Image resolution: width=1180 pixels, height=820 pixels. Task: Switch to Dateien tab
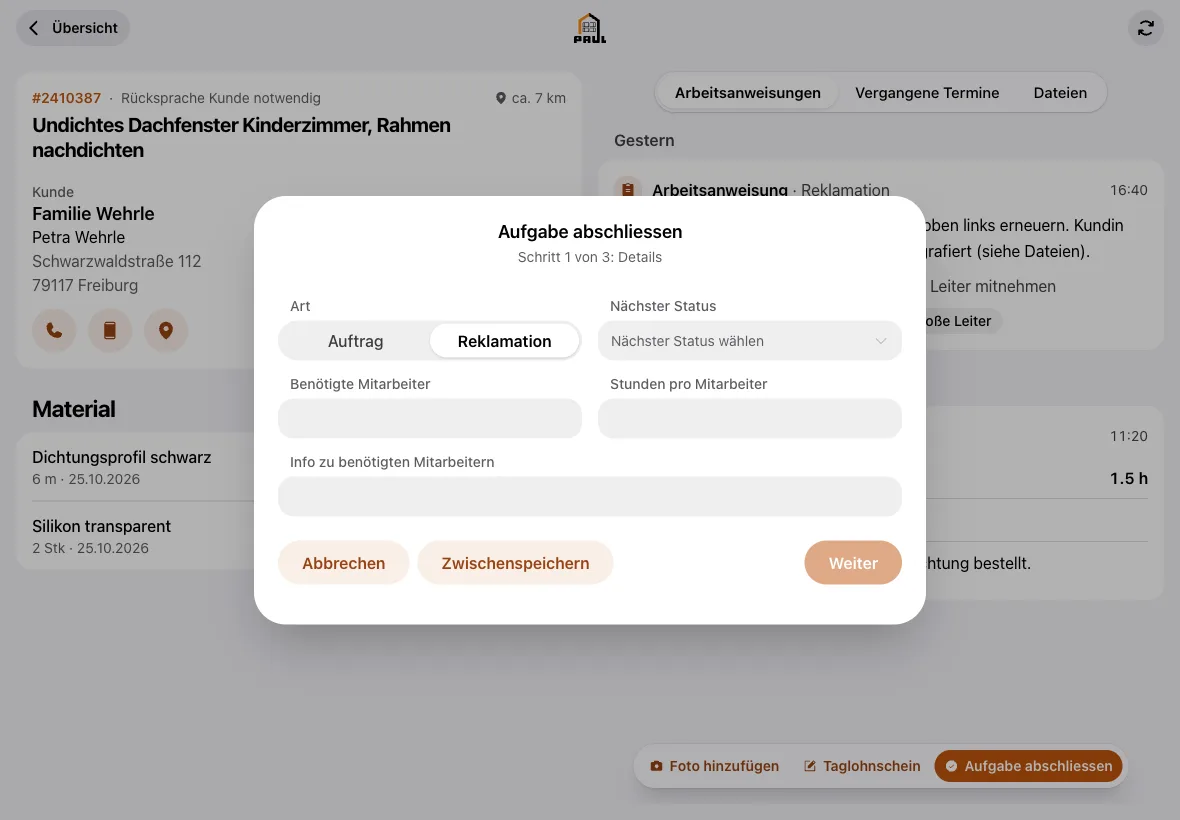pyautogui.click(x=1060, y=93)
